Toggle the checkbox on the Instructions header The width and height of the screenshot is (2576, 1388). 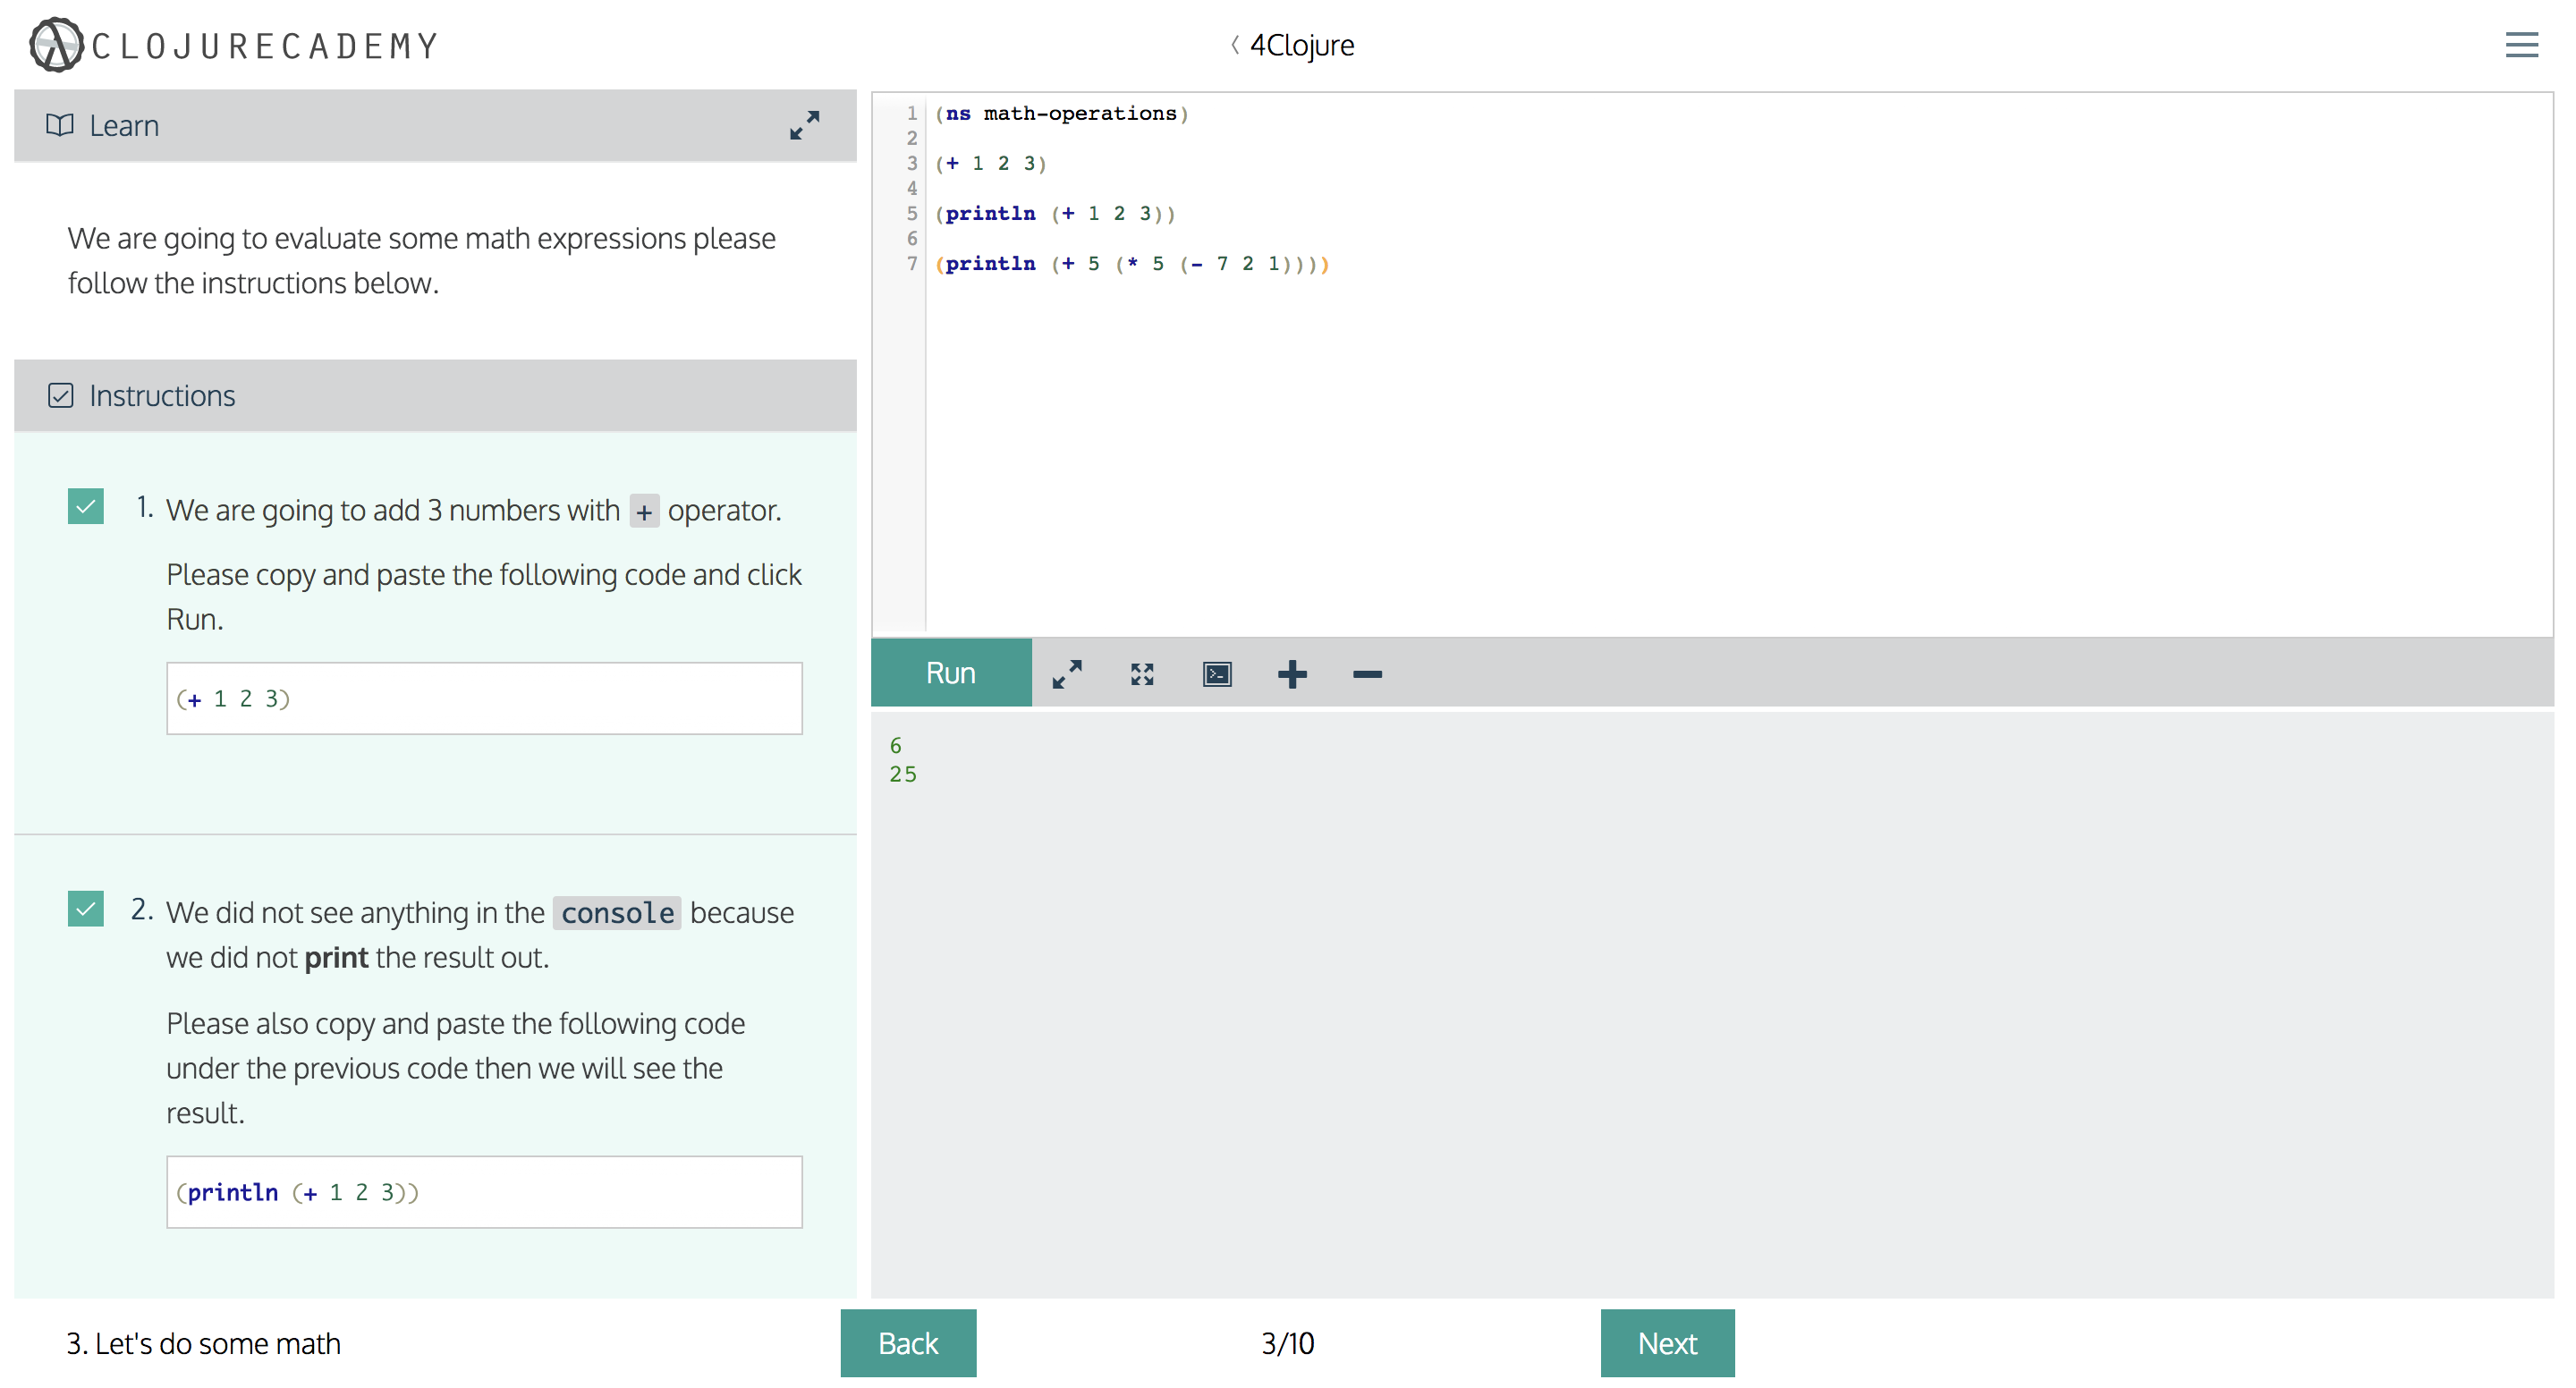coord(62,396)
